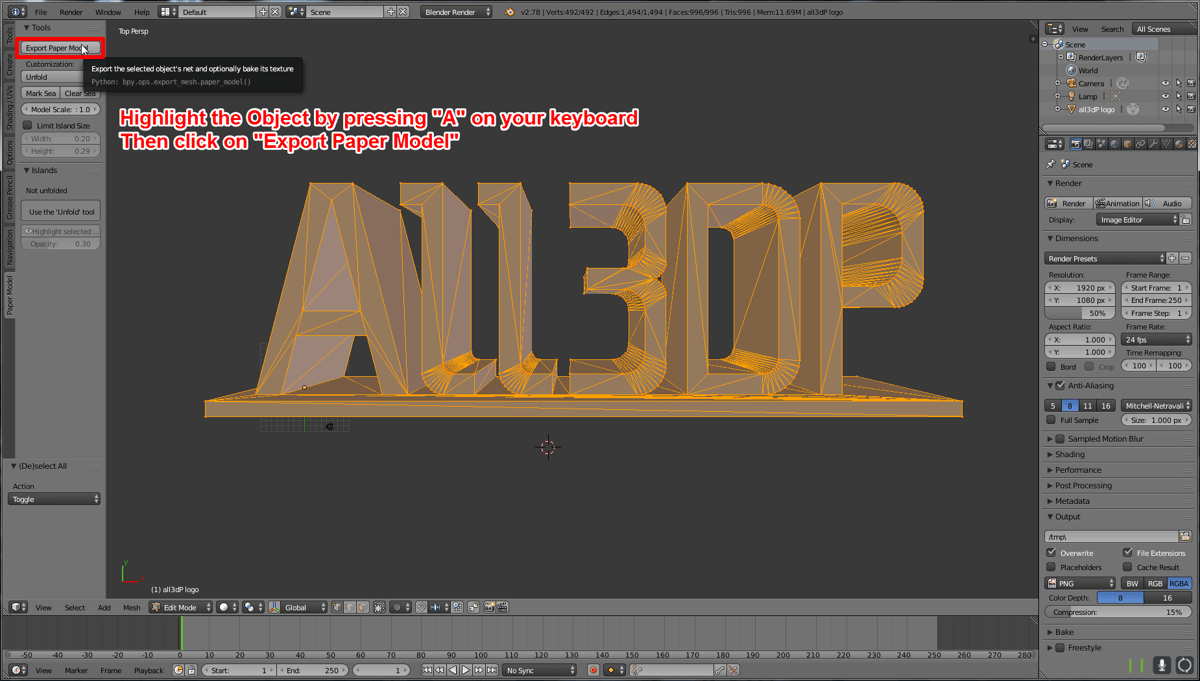
Task: Select the RGBA color mode
Action: point(1180,583)
